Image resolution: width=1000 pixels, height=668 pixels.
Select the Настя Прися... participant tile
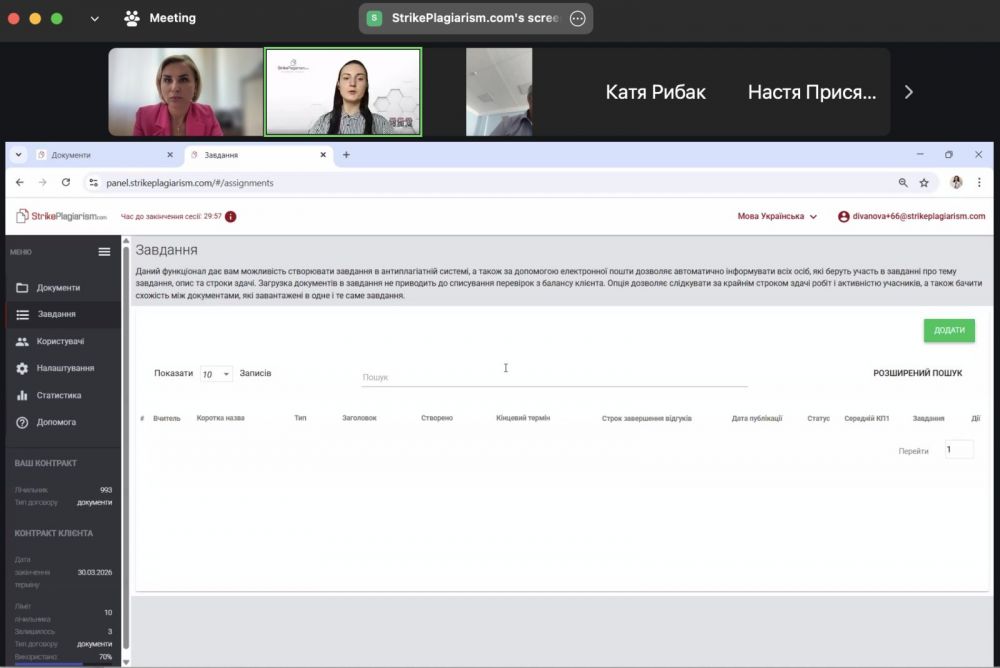812,92
